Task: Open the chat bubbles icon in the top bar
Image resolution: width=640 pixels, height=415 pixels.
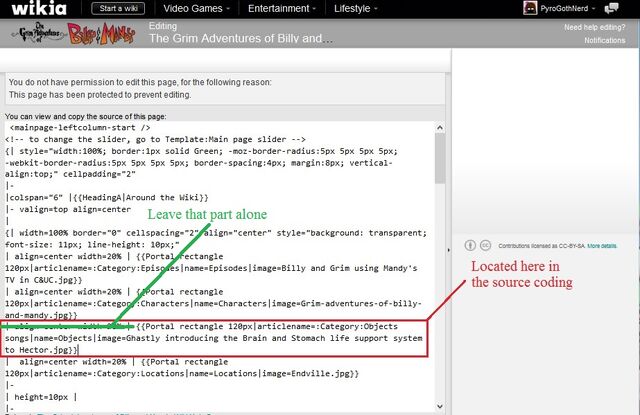Action: pyautogui.click(x=611, y=8)
